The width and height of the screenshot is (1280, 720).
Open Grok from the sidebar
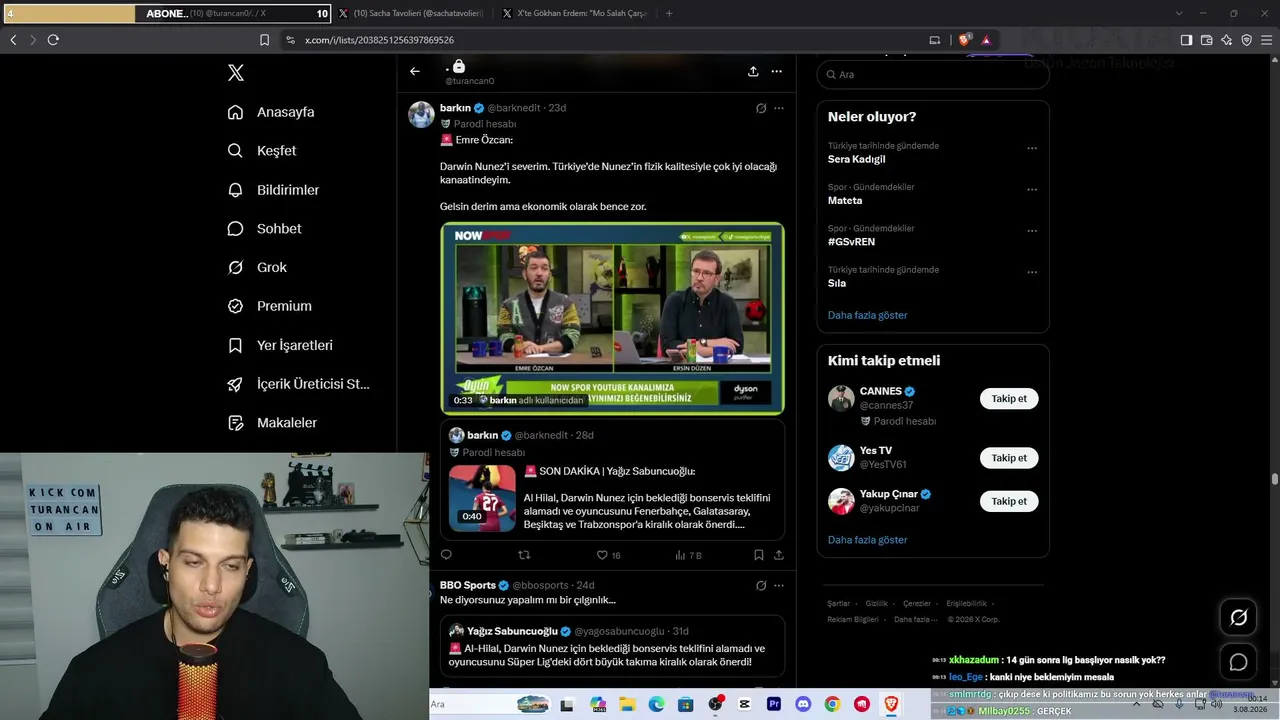257,268
